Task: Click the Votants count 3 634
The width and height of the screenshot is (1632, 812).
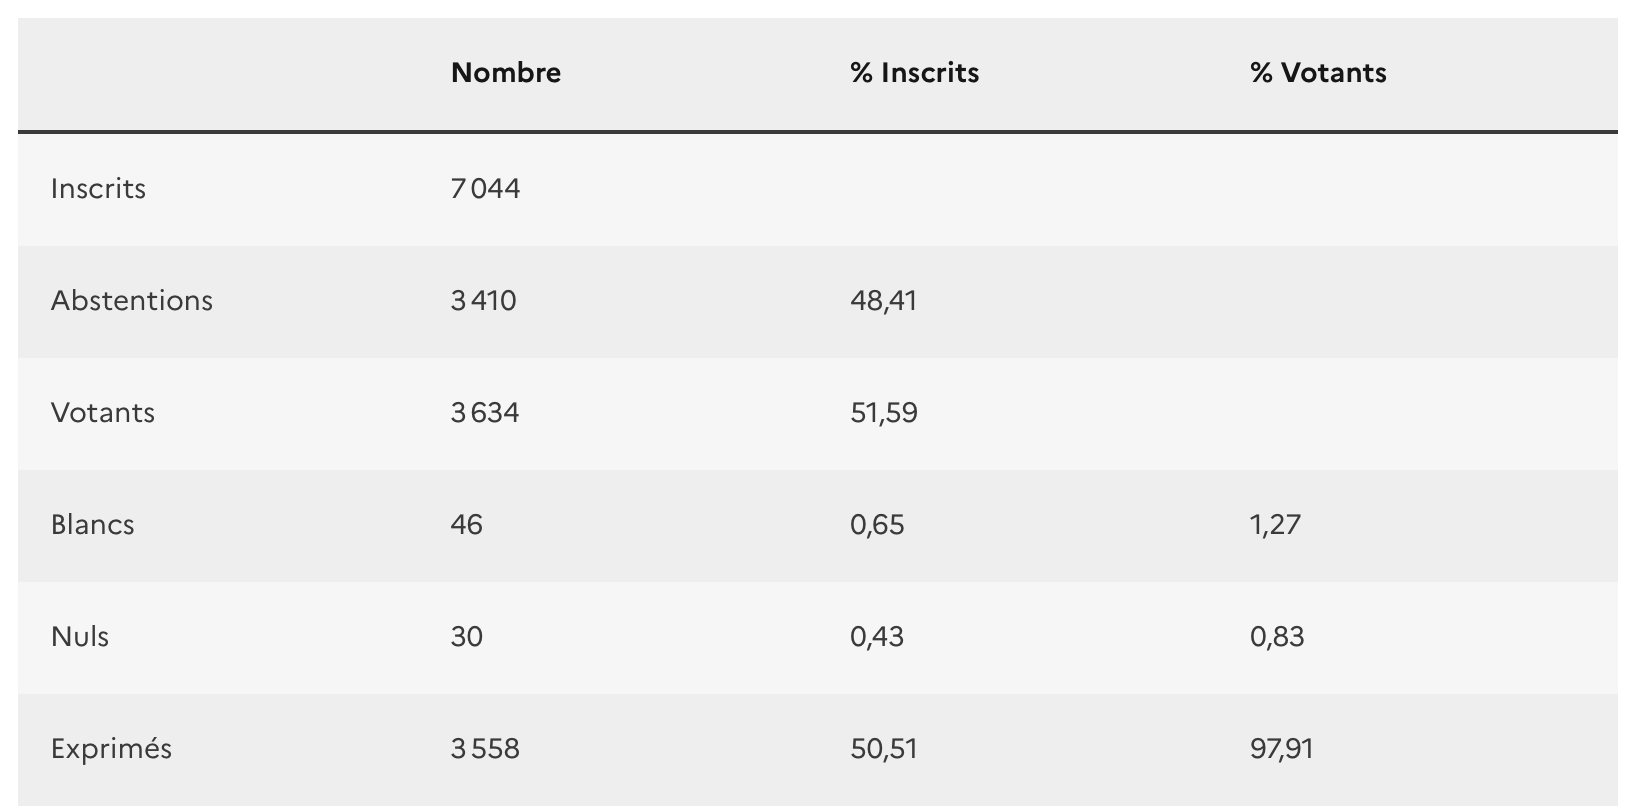Action: click(485, 413)
